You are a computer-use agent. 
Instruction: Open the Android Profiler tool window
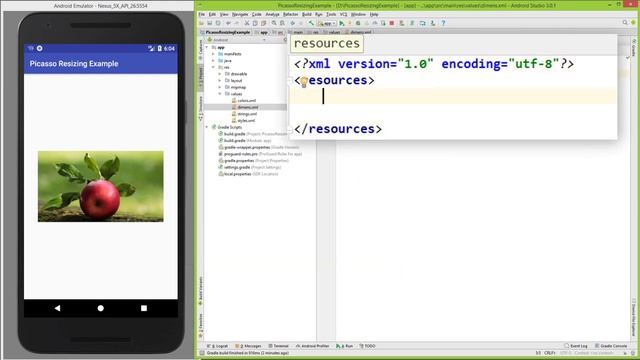point(313,346)
